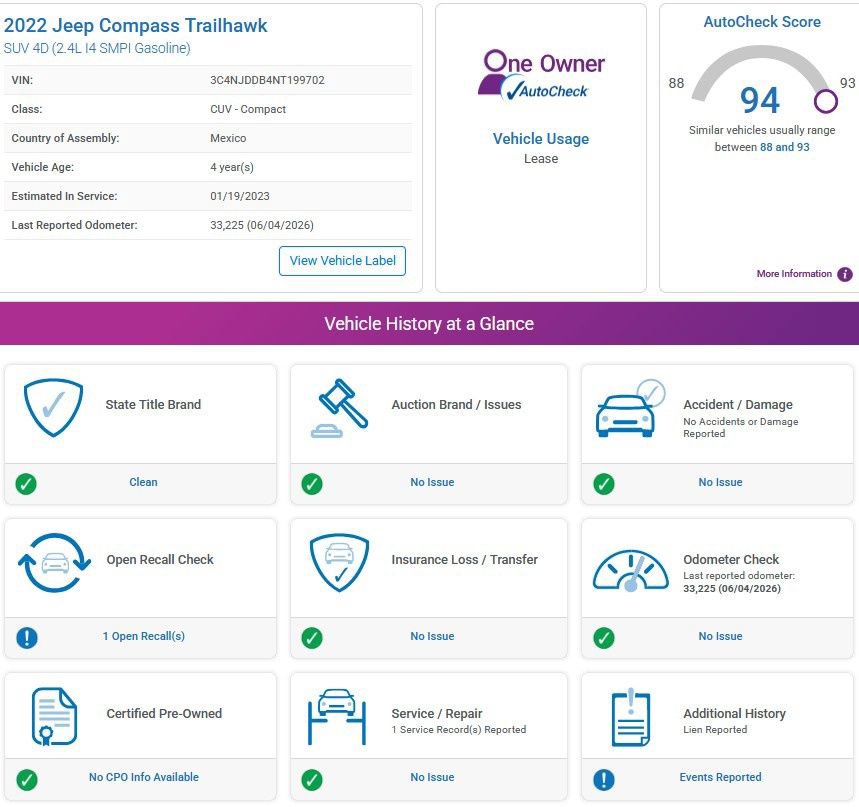Click green check under Insurance Loss / Transfer
Screen dimensions: 859x807
(x=312, y=638)
